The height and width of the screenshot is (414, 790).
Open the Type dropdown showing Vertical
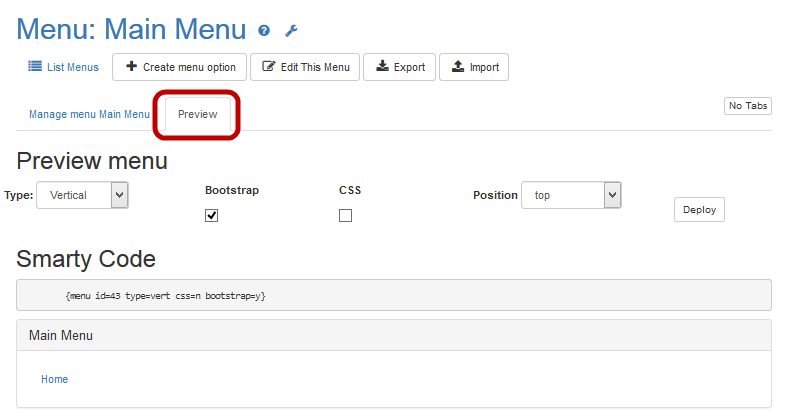click(82, 195)
